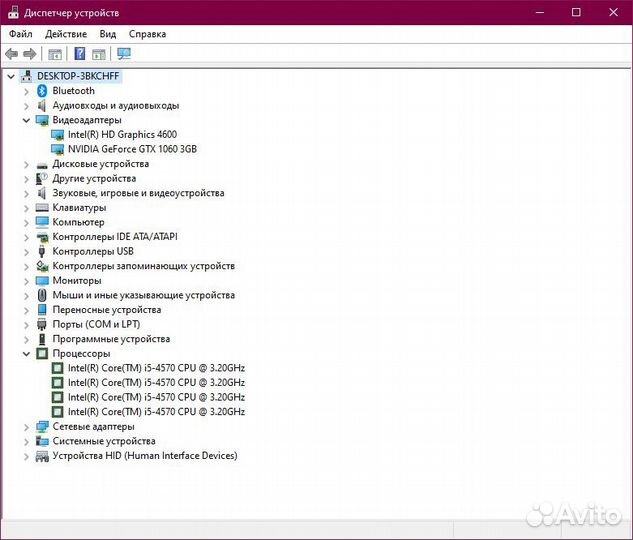Select the last Intel Core i5-4570 processor entry
This screenshot has height=540, width=633.
click(156, 412)
